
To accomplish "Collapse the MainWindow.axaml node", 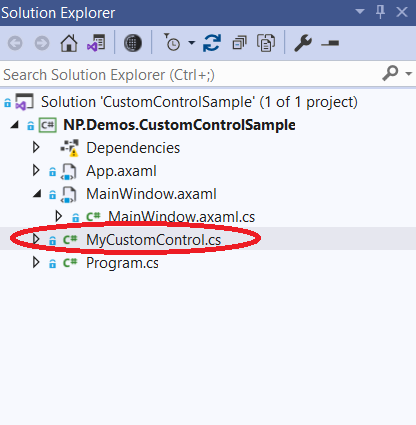I will coord(37,193).
